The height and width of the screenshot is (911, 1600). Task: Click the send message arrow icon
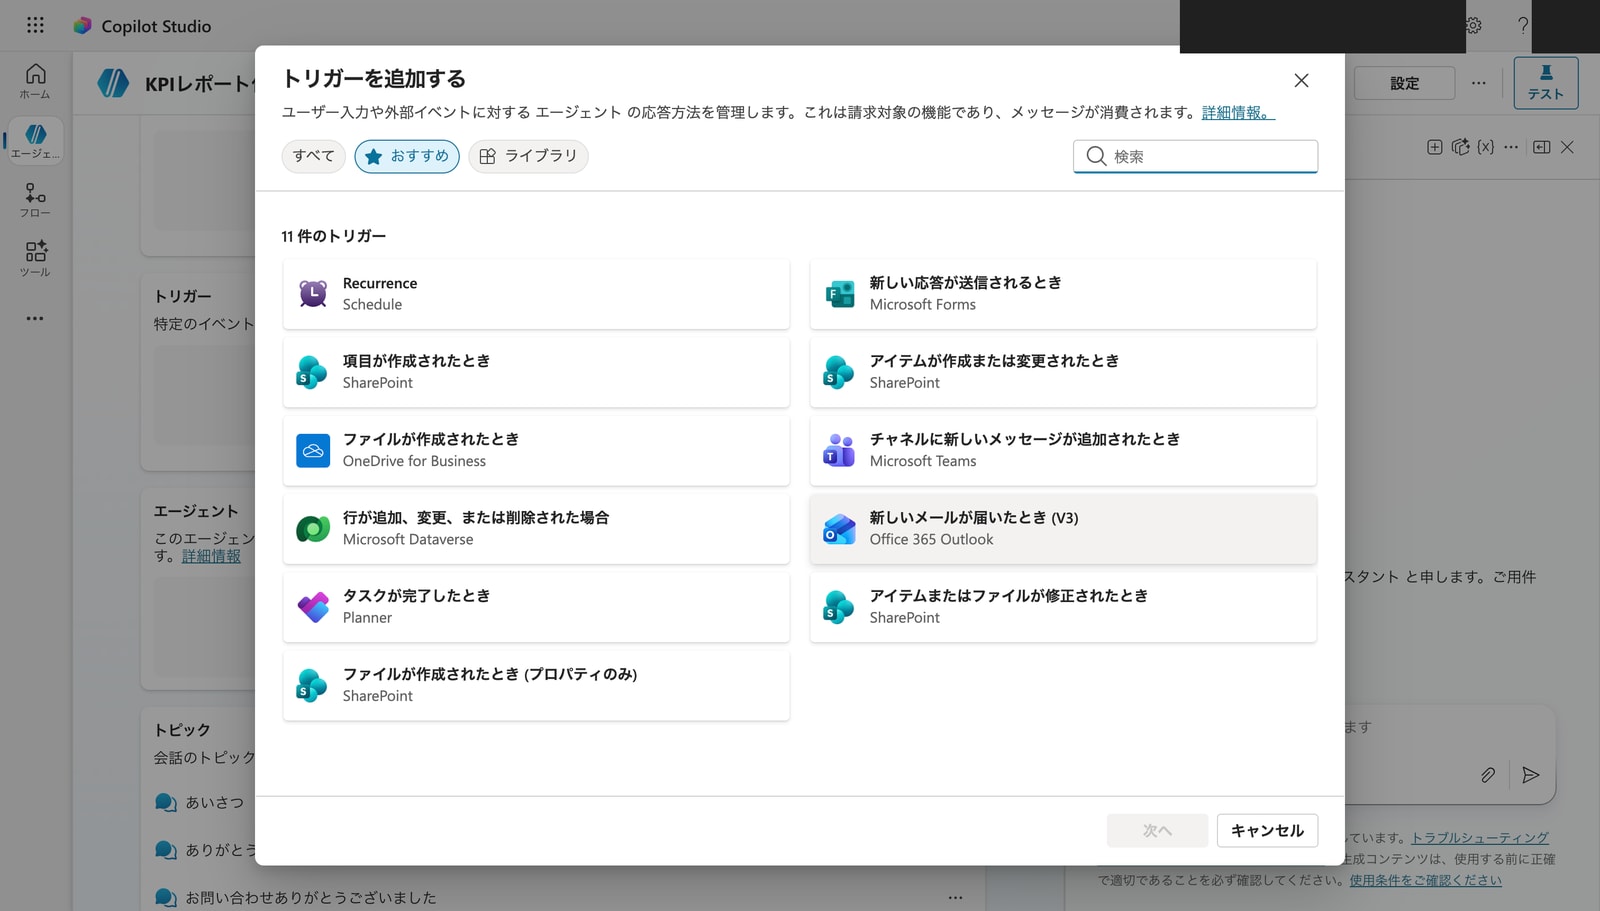[x=1530, y=775]
